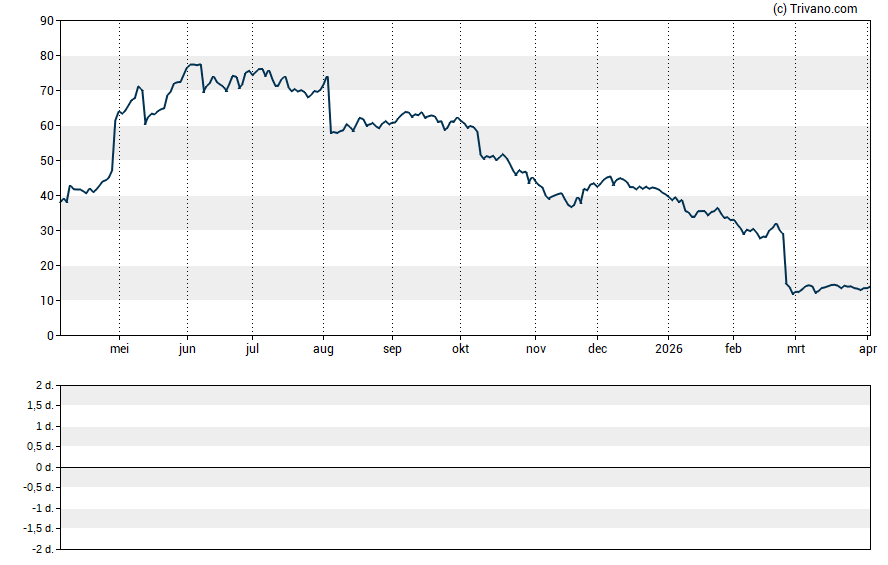Click the 'feb' month axis label

coord(733,349)
